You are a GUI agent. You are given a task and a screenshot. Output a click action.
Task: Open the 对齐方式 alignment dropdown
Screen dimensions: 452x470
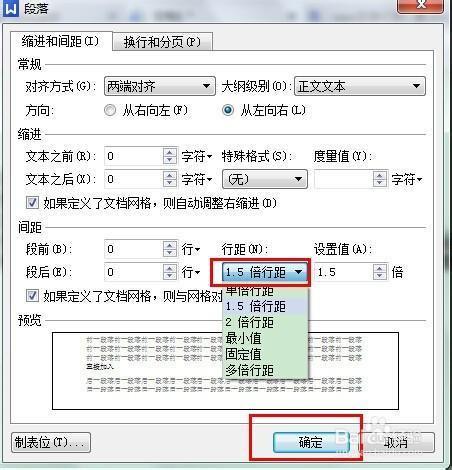pos(160,86)
